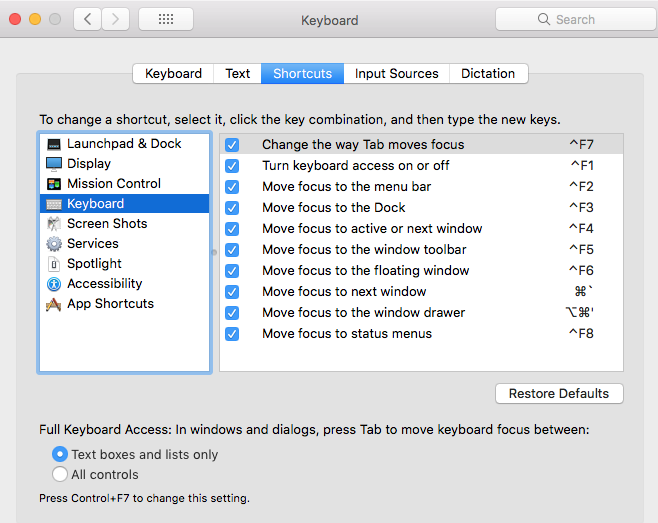658x523 pixels.
Task: Select the Display category icon
Action: (x=54, y=164)
